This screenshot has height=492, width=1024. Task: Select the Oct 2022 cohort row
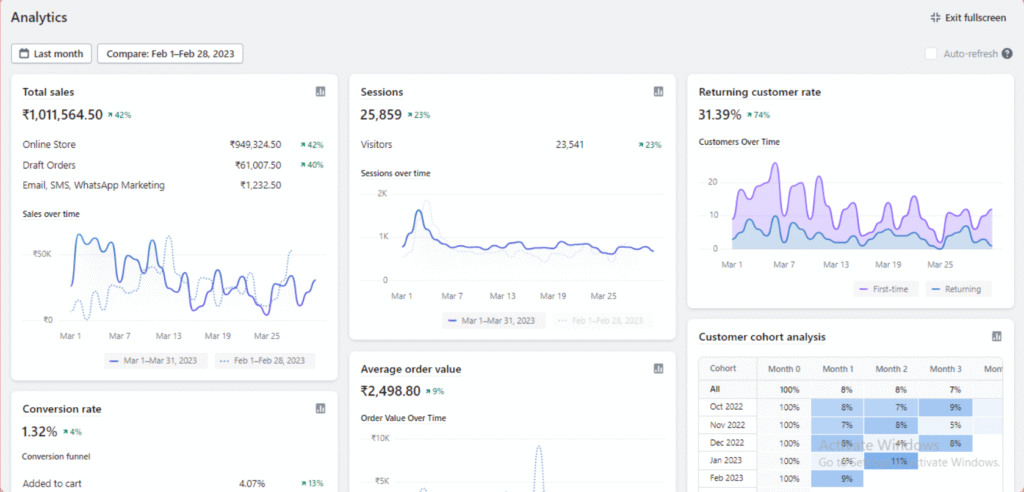coord(726,407)
